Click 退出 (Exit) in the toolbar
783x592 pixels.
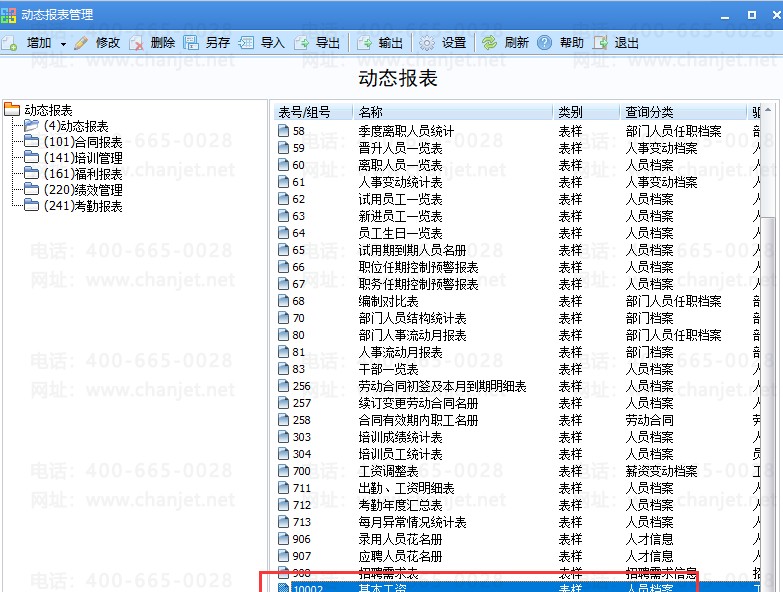600,43
